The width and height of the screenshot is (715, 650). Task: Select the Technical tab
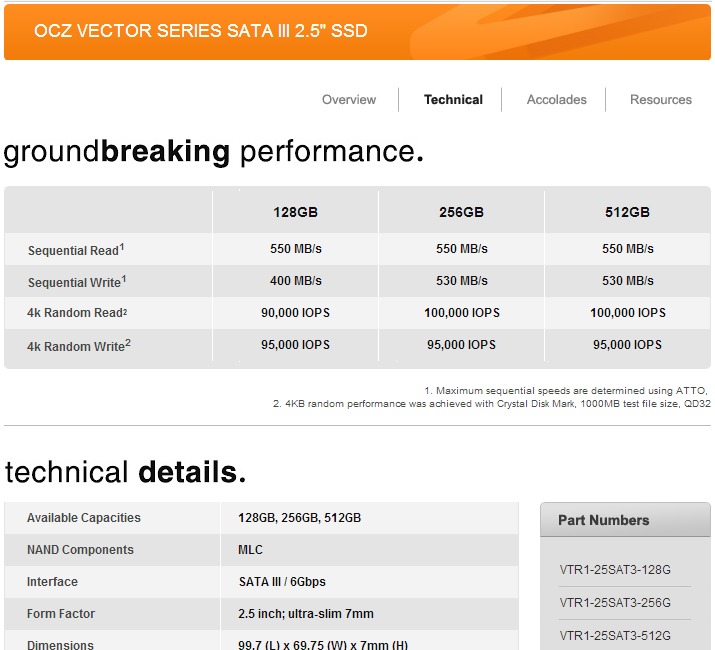click(453, 100)
